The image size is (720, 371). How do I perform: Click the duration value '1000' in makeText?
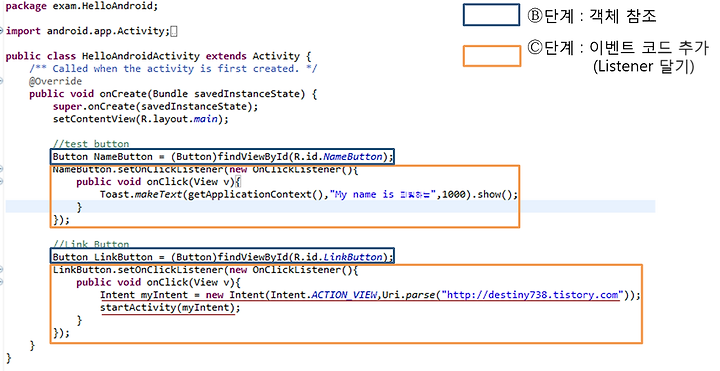pos(454,194)
